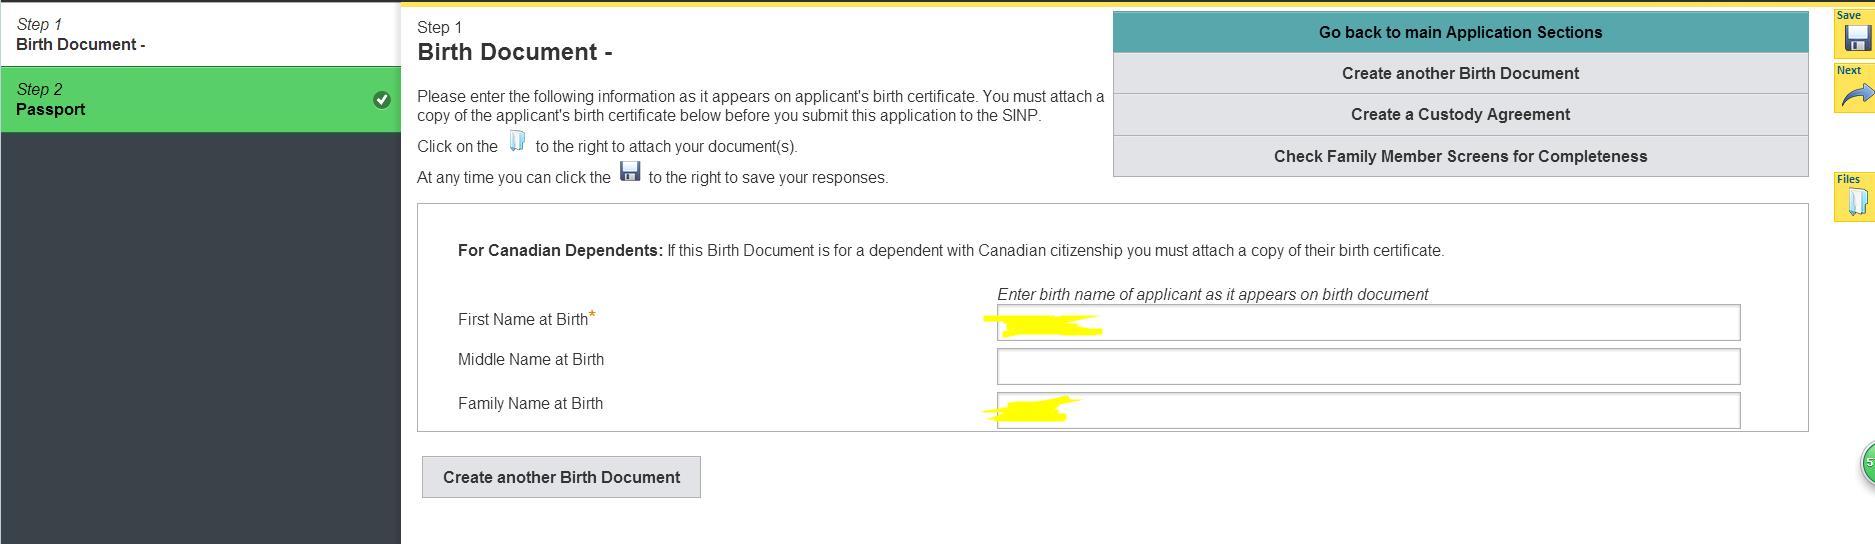This screenshot has height=544, width=1875.
Task: Choose Create another Birth Document menu item
Action: tap(1460, 73)
